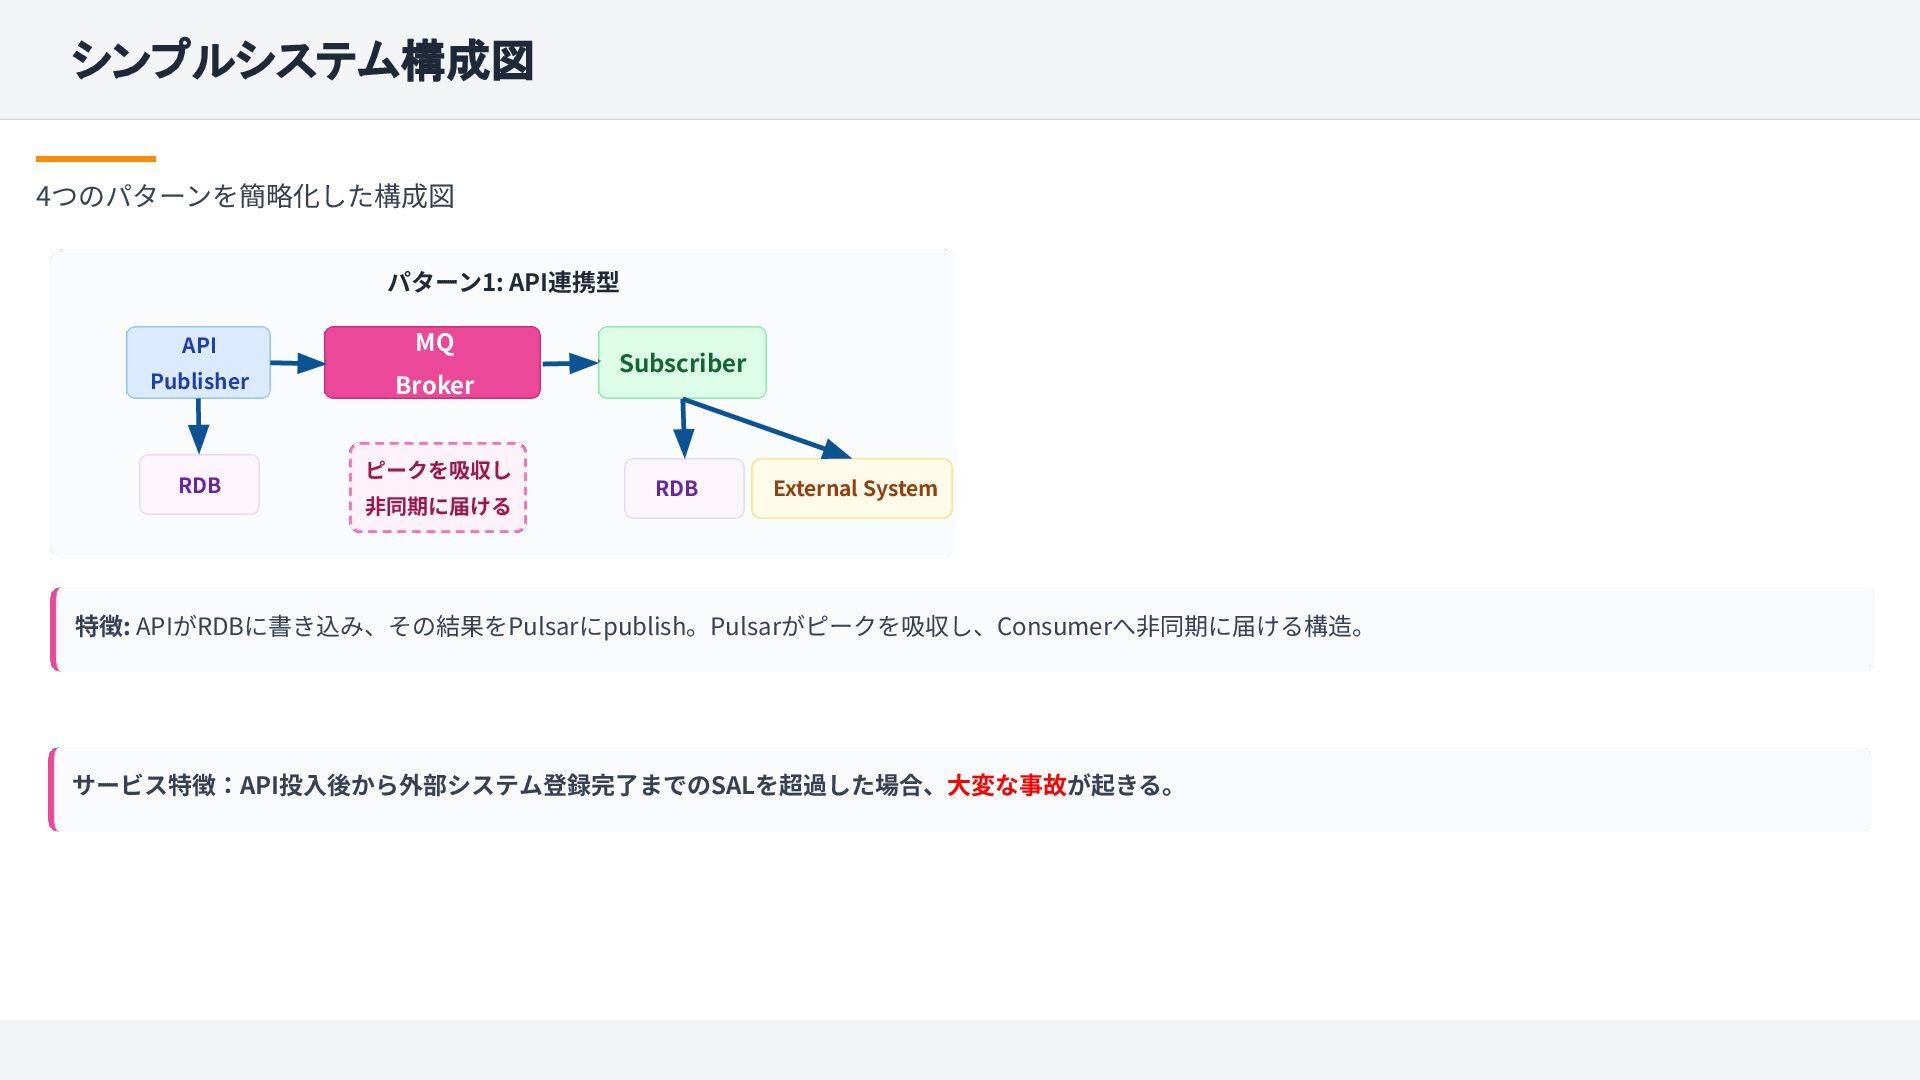Click the green Subscriber node

click(682, 362)
